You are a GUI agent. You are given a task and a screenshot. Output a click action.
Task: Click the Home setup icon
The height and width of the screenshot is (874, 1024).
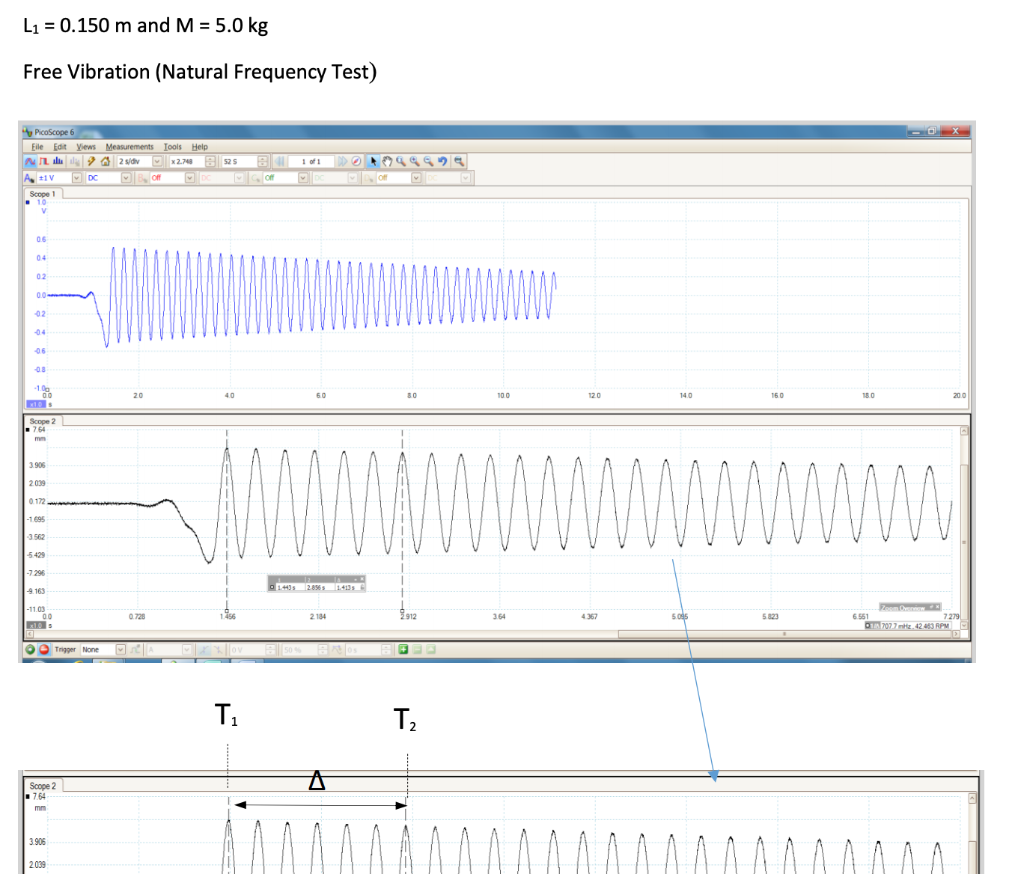[103, 161]
